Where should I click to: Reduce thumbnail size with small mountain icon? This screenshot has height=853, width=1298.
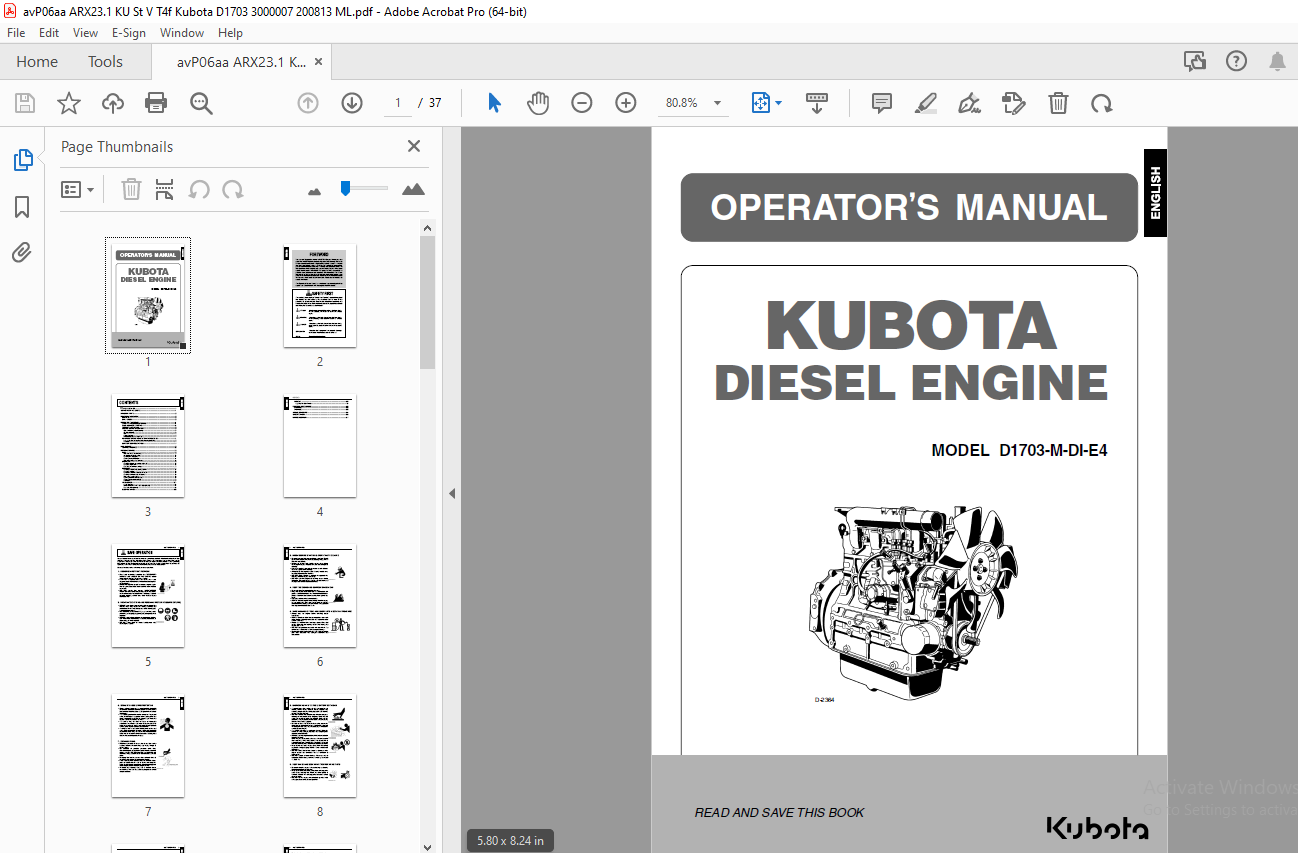315,190
